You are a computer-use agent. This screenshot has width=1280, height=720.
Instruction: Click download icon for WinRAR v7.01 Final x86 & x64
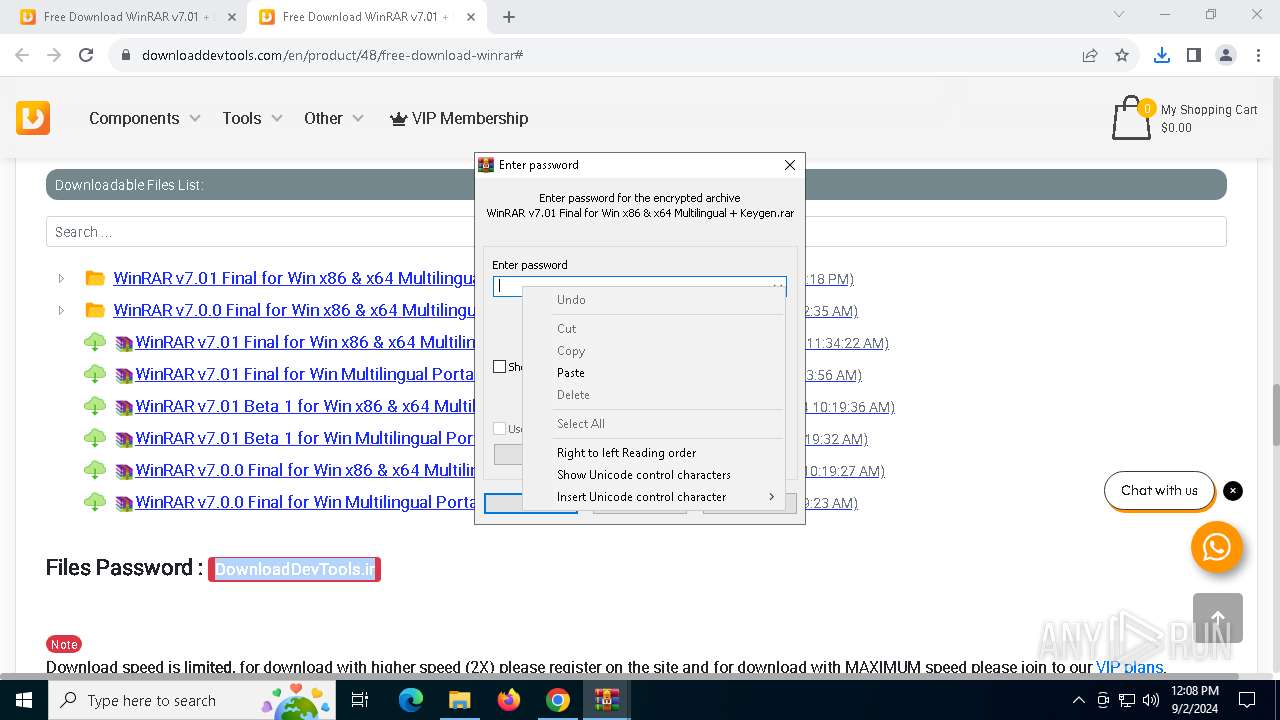tap(95, 343)
